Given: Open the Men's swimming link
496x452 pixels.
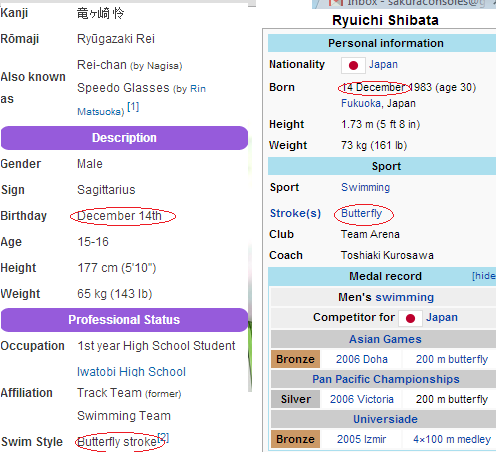Looking at the screenshot, I should coord(405,297).
